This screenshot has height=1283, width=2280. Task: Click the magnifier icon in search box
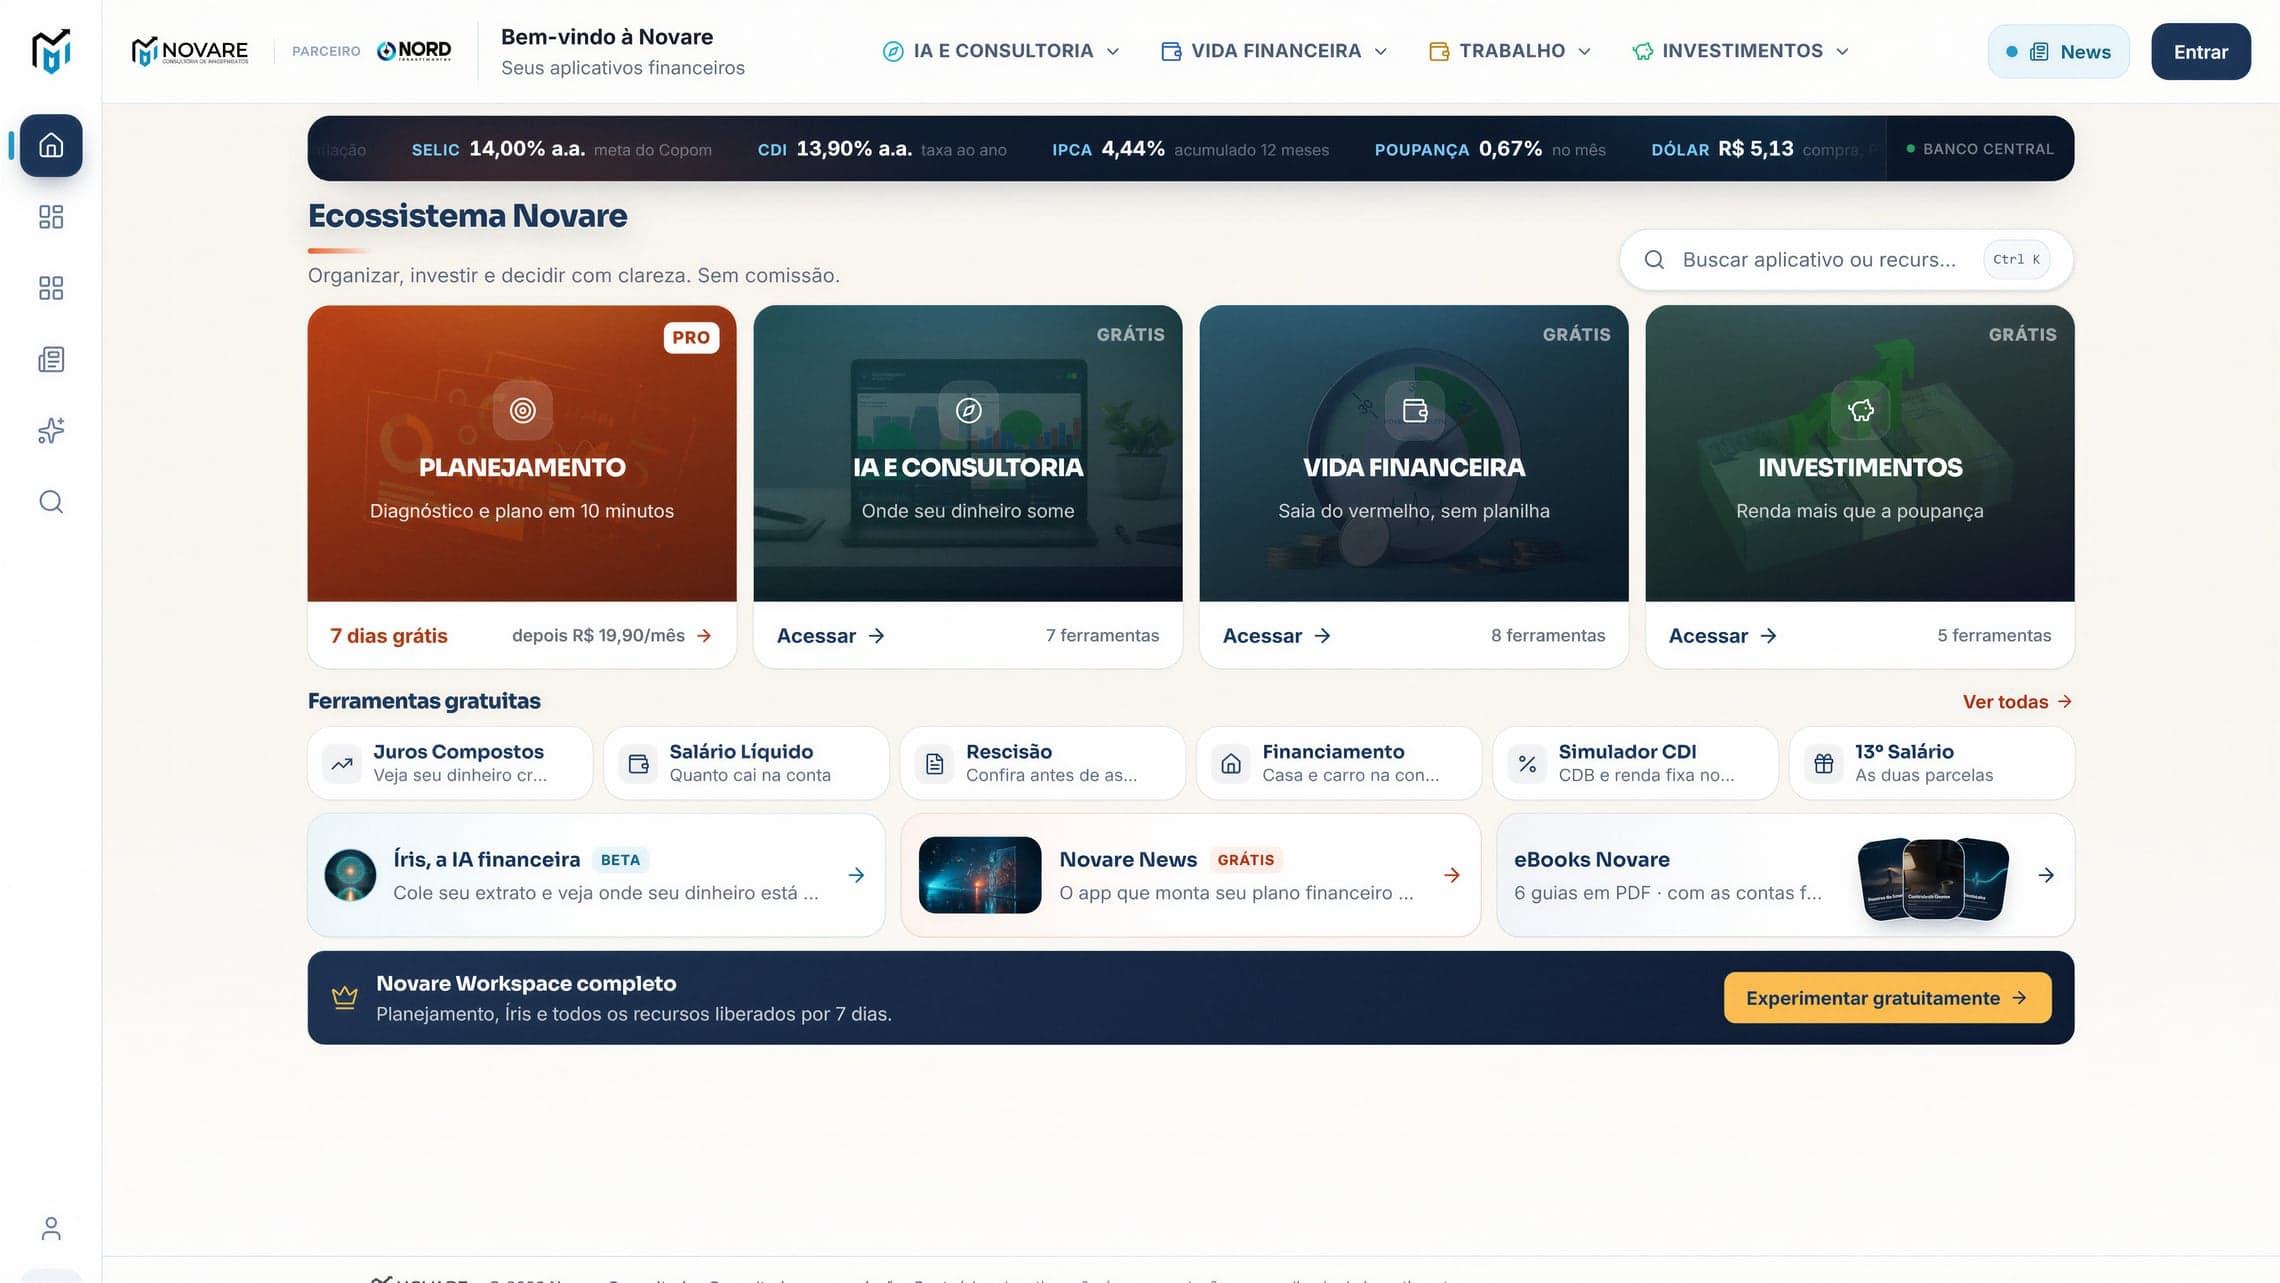coord(1654,260)
